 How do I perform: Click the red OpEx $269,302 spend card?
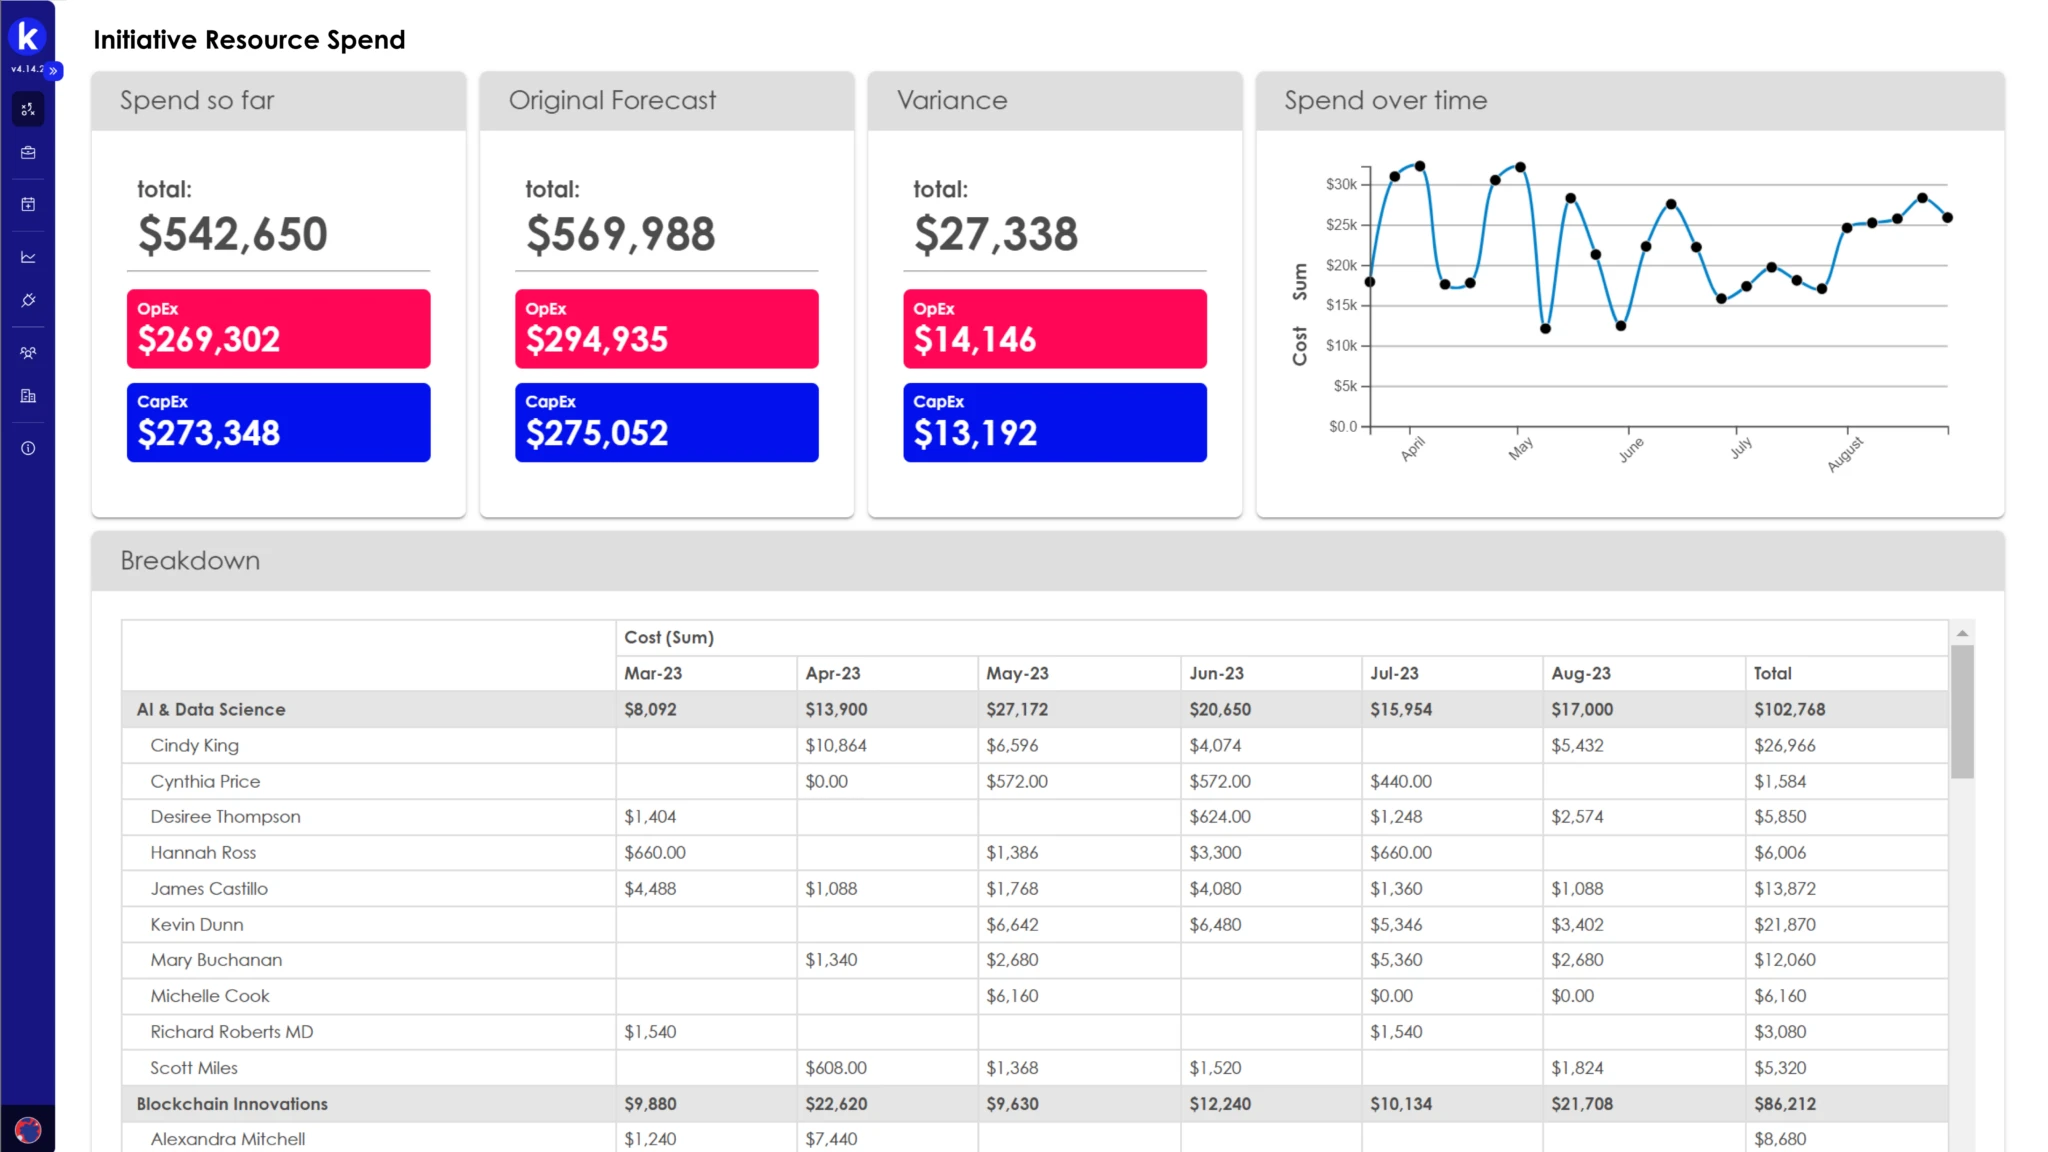[x=278, y=329]
